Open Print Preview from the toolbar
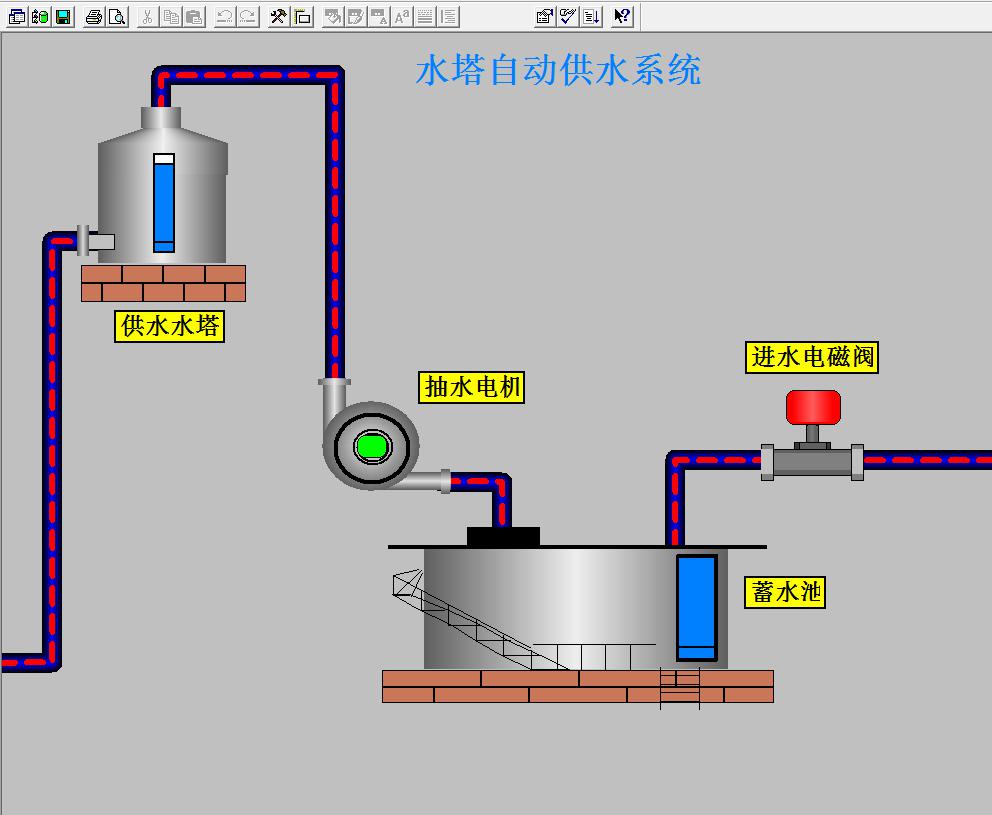The width and height of the screenshot is (992, 815). coord(117,16)
